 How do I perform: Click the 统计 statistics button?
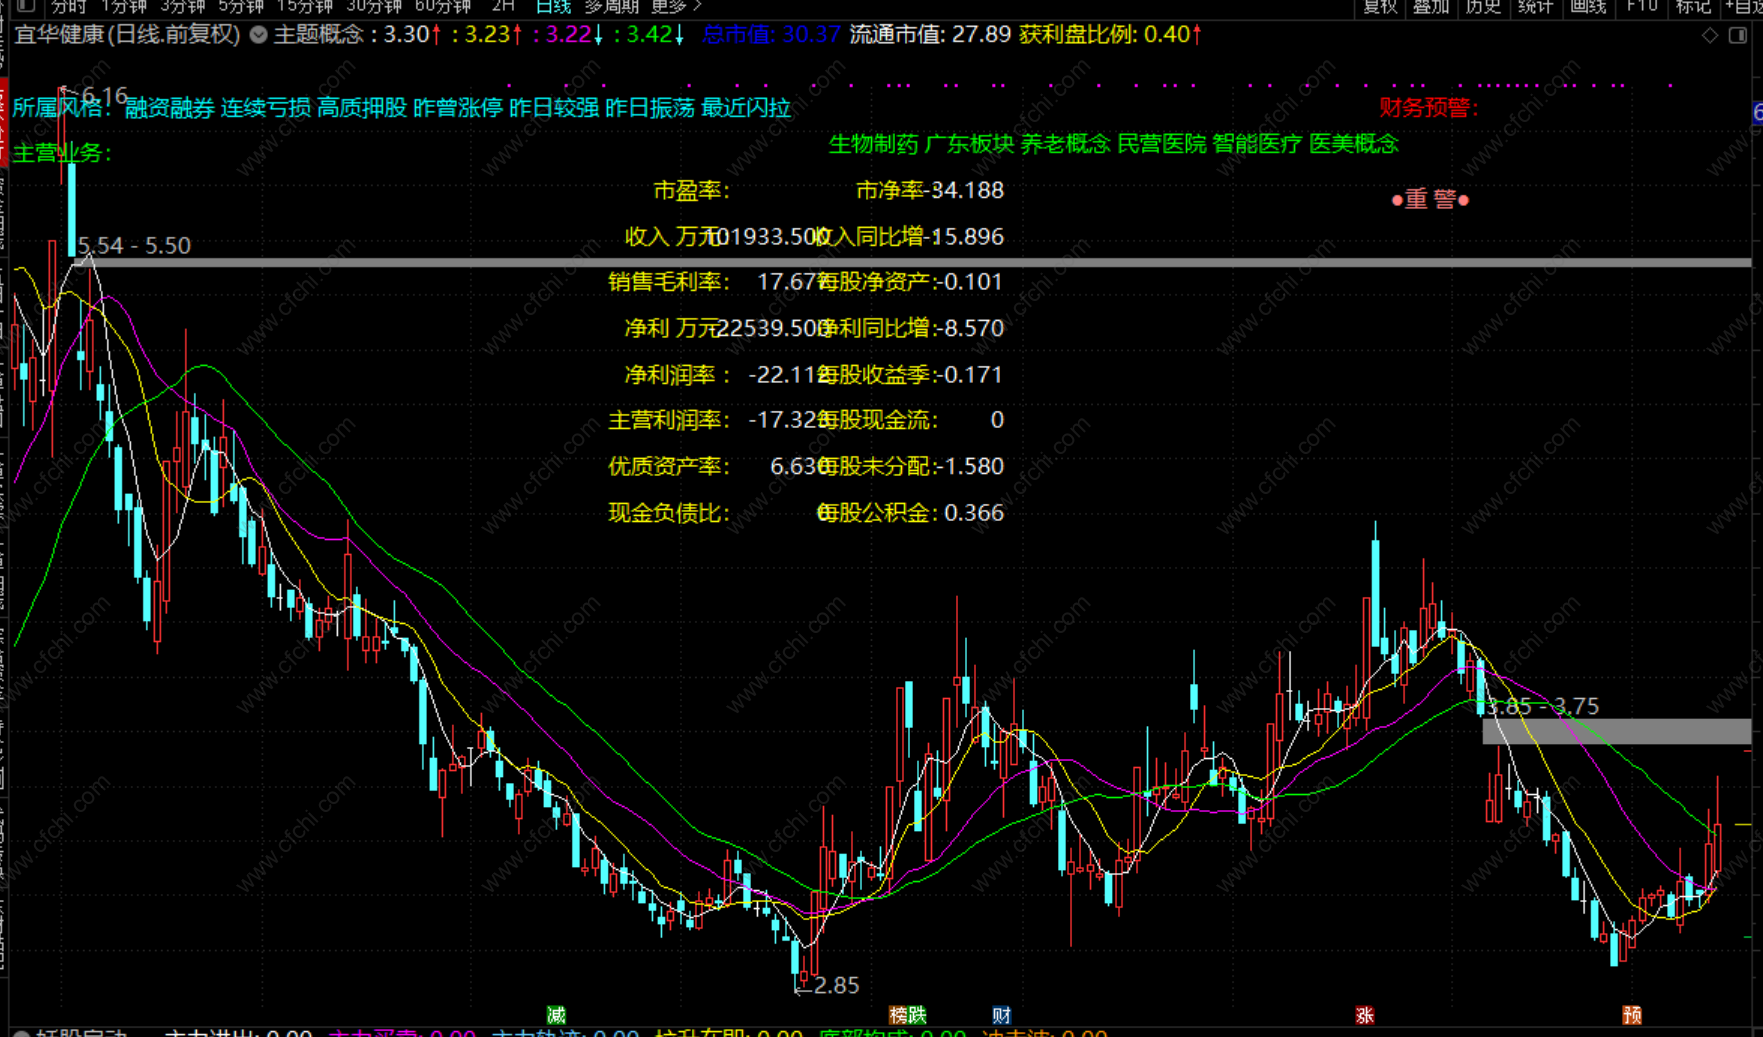click(x=1535, y=6)
